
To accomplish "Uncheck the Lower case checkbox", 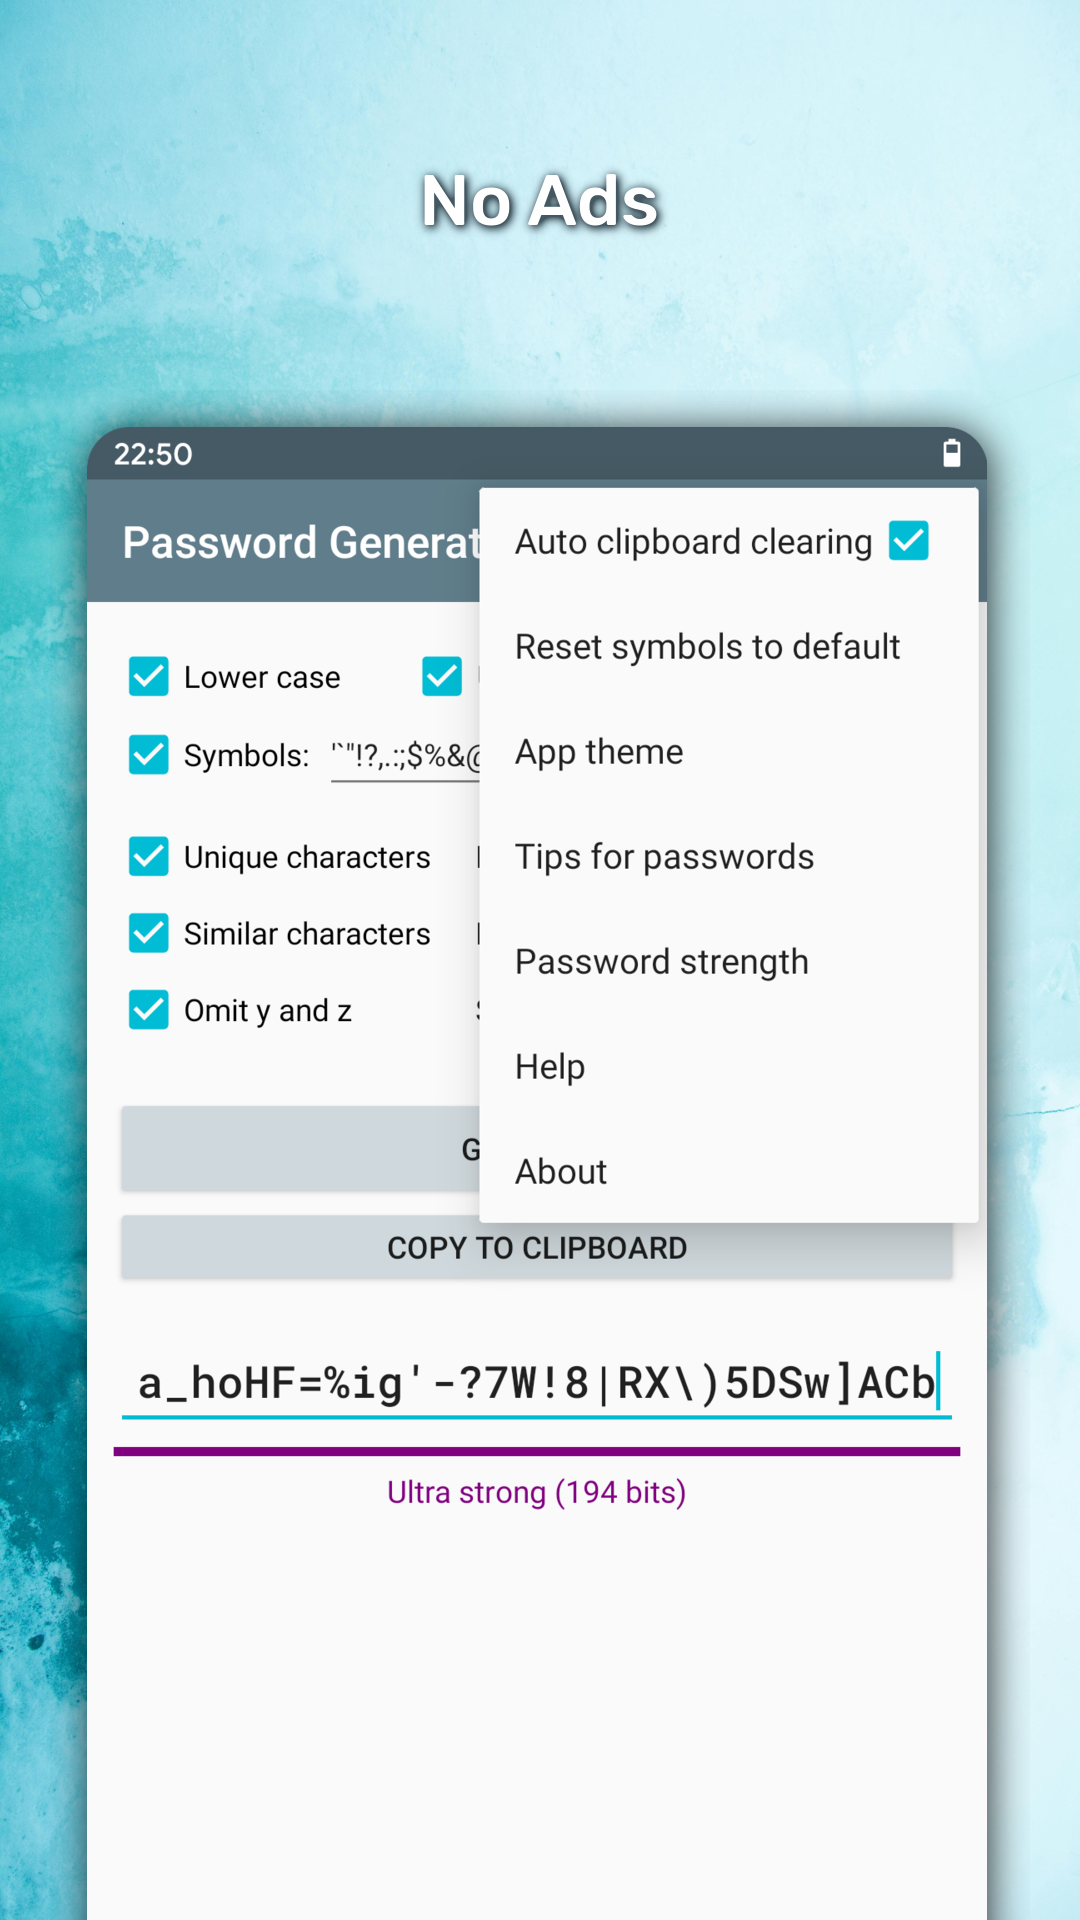I will click(x=149, y=677).
